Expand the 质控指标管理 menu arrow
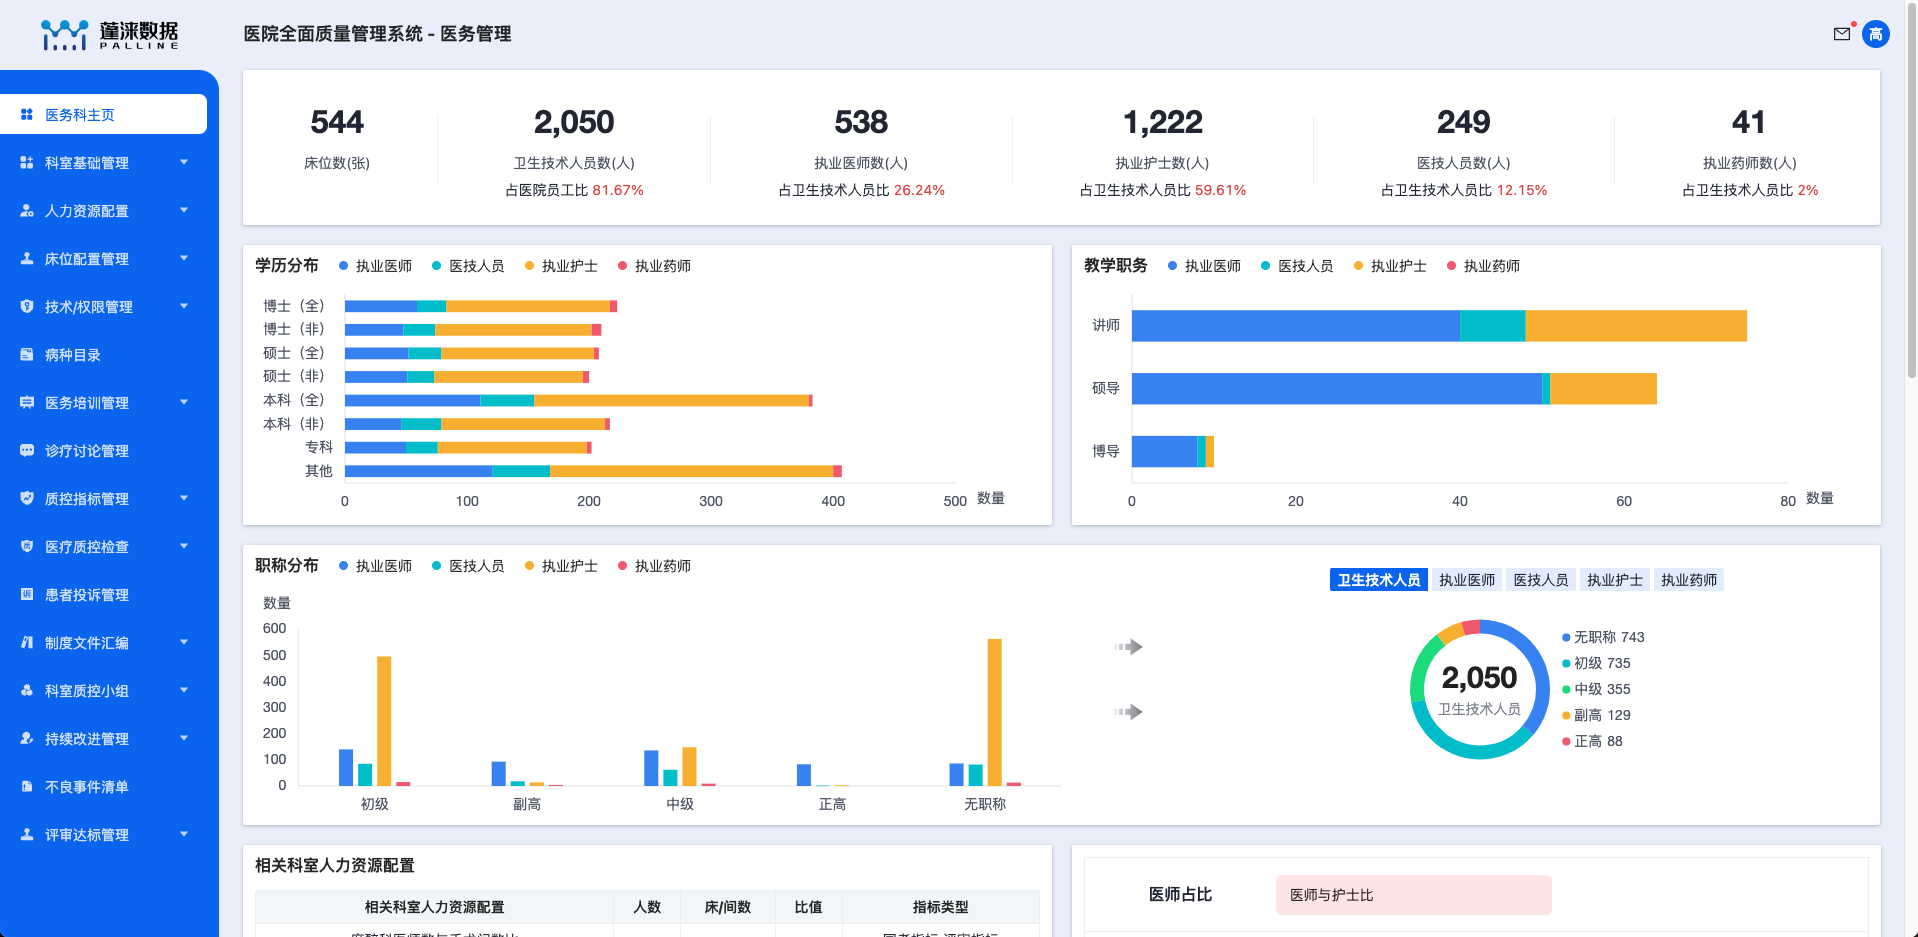This screenshot has width=1918, height=937. pos(184,498)
